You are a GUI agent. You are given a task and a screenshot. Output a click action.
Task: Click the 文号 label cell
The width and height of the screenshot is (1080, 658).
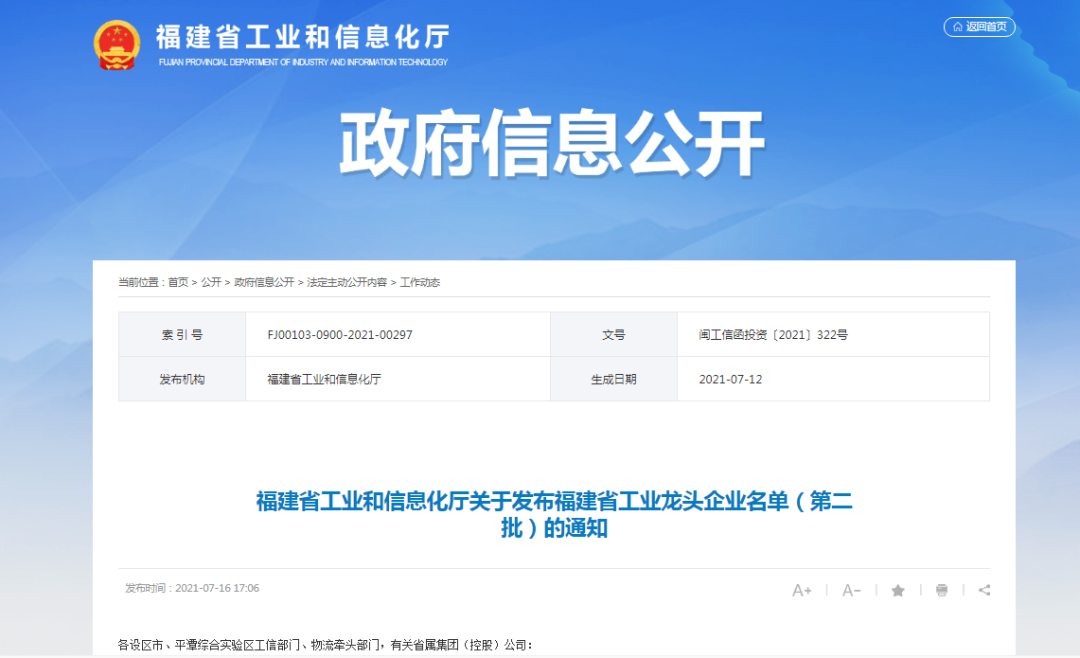click(x=614, y=335)
